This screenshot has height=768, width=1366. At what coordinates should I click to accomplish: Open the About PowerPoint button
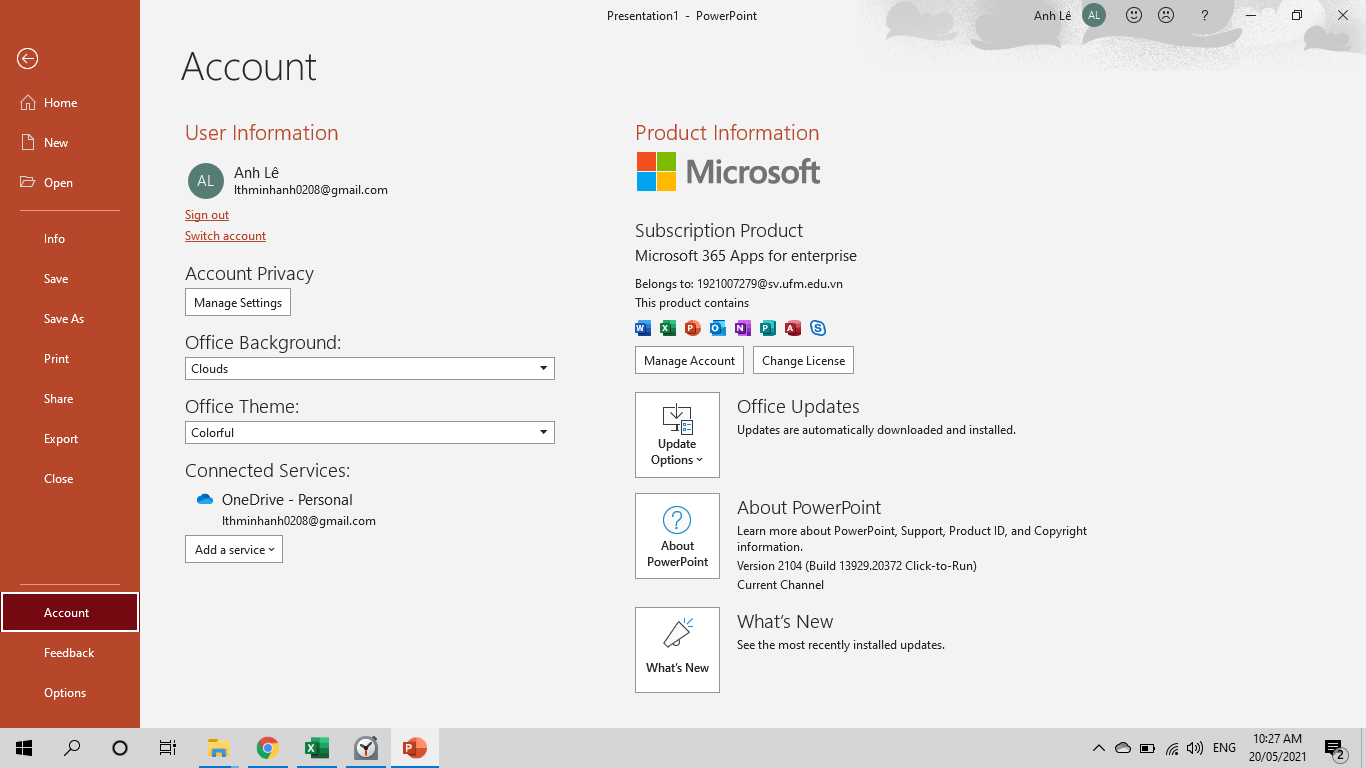[x=677, y=536]
